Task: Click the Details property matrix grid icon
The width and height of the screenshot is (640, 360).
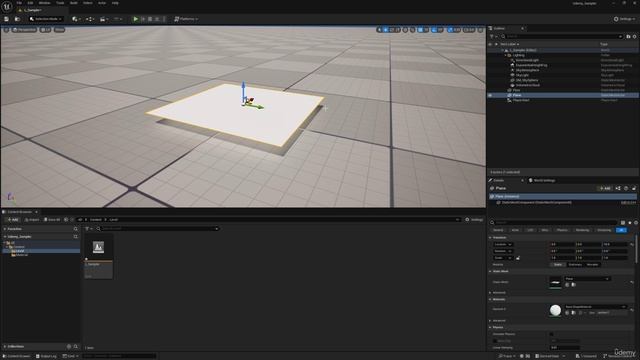Action: pos(623,222)
